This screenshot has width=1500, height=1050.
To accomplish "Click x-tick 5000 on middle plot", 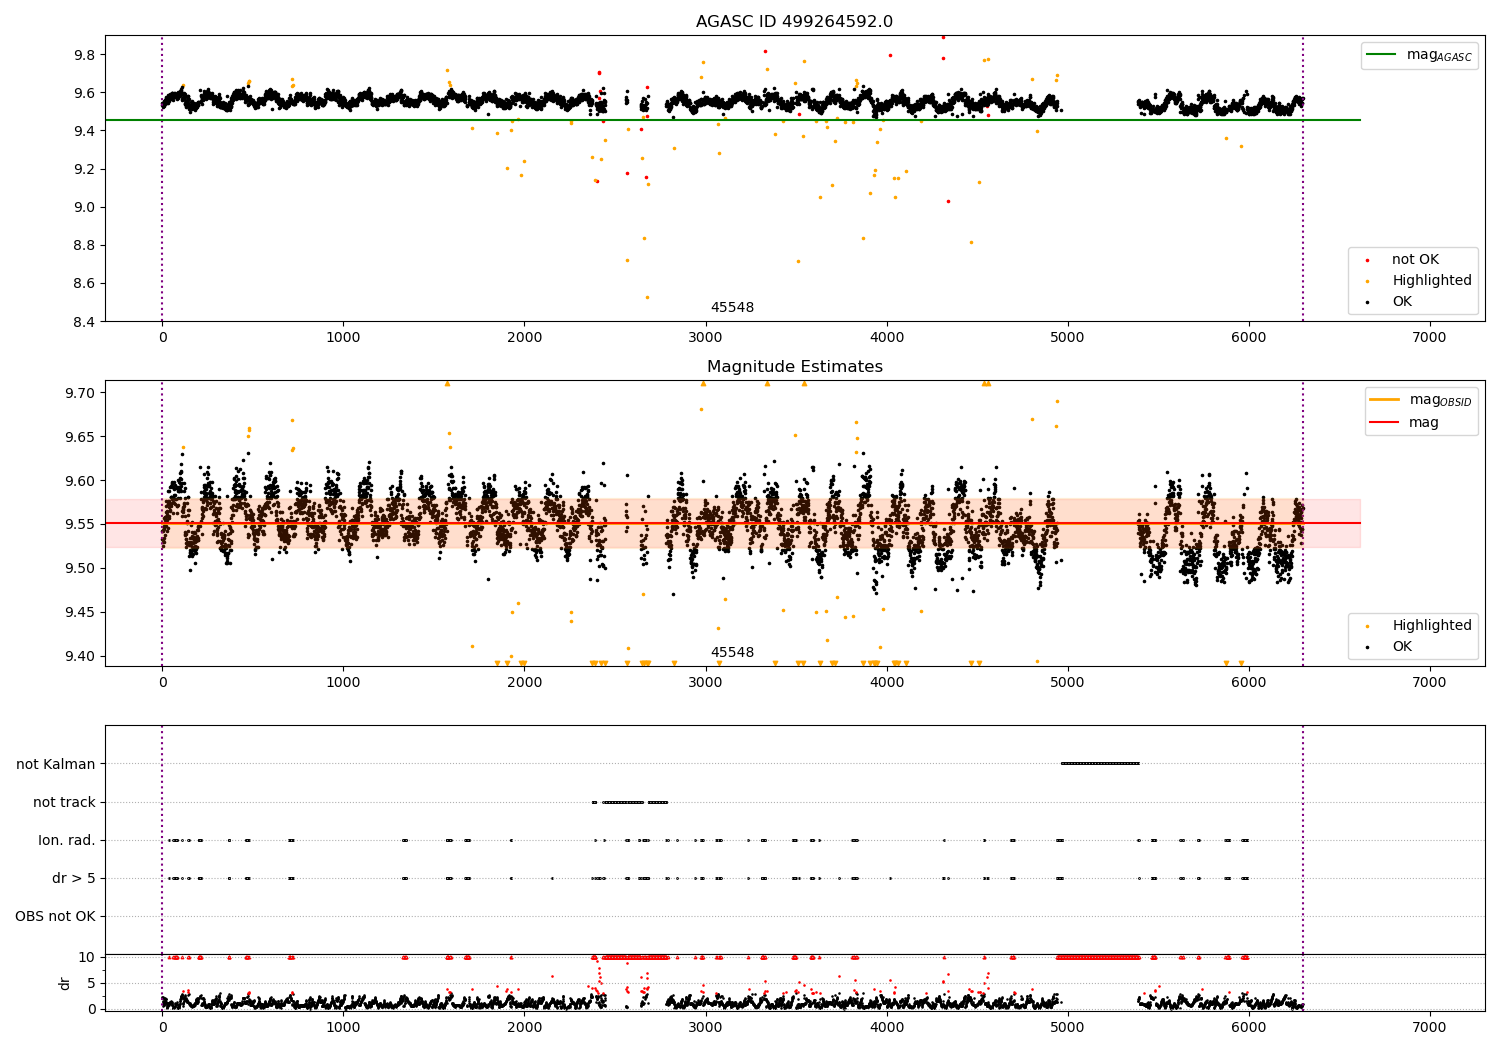I will coord(1067,683).
